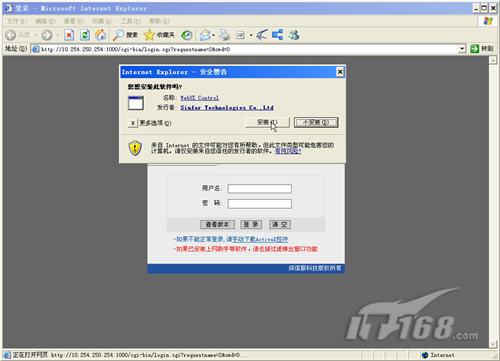Go to Home page via house icon
Image resolution: width=500 pixels, height=361 pixels.
[101, 35]
